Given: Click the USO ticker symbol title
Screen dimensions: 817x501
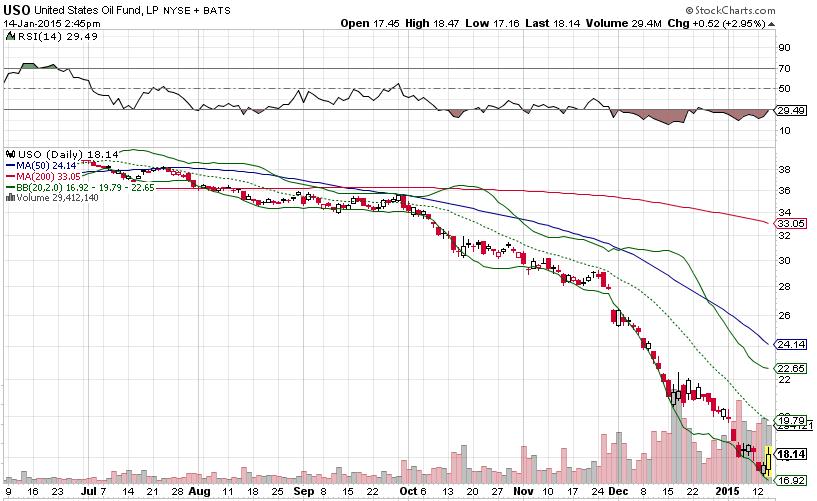Looking at the screenshot, I should [x=17, y=10].
